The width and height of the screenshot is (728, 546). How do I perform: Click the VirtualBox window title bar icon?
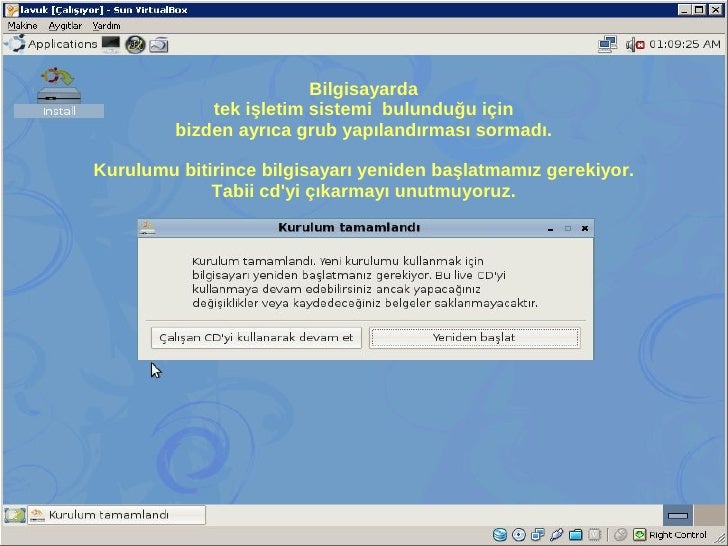tap(11, 10)
